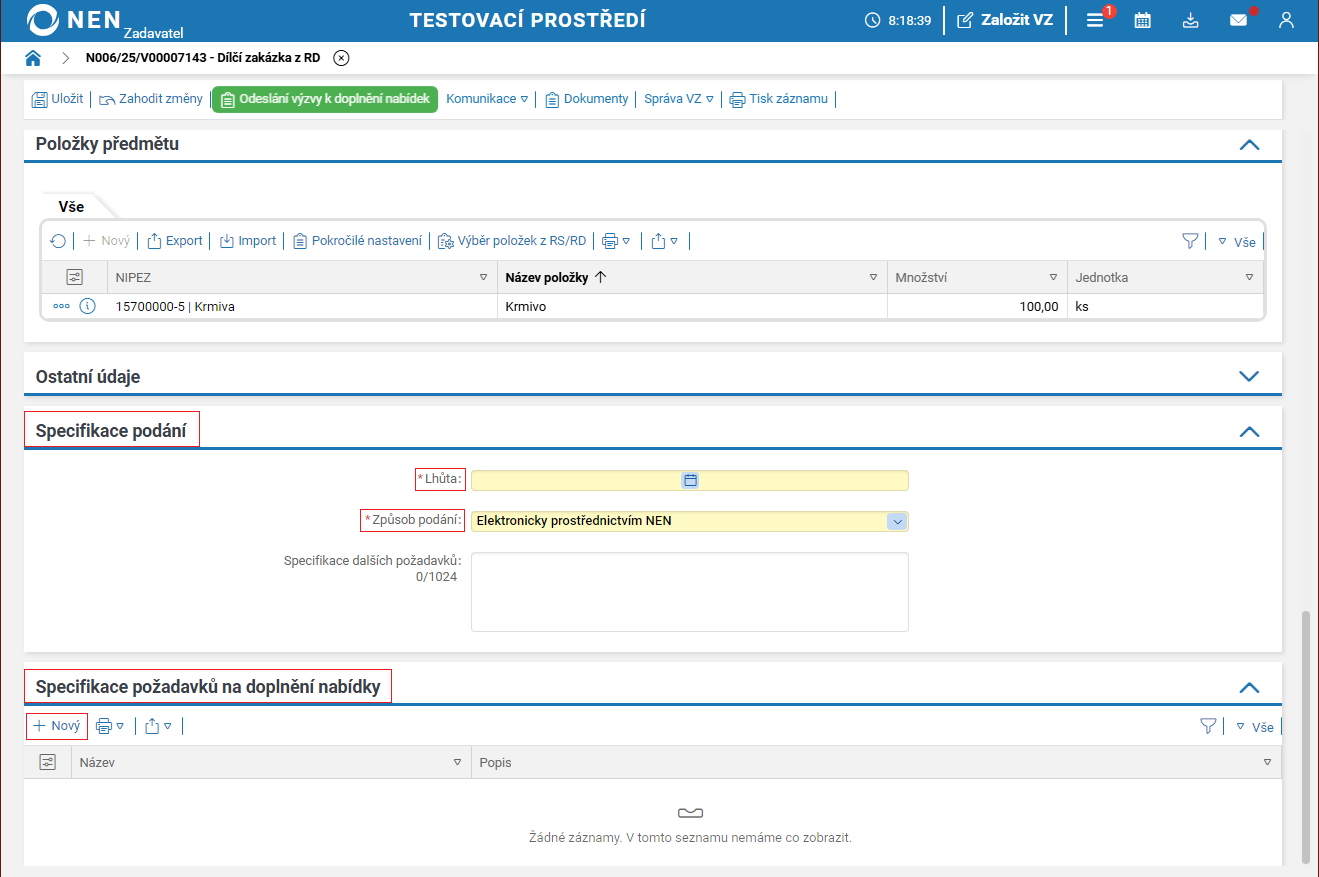
Task: Open column settings icon in Název table
Action: (x=48, y=762)
